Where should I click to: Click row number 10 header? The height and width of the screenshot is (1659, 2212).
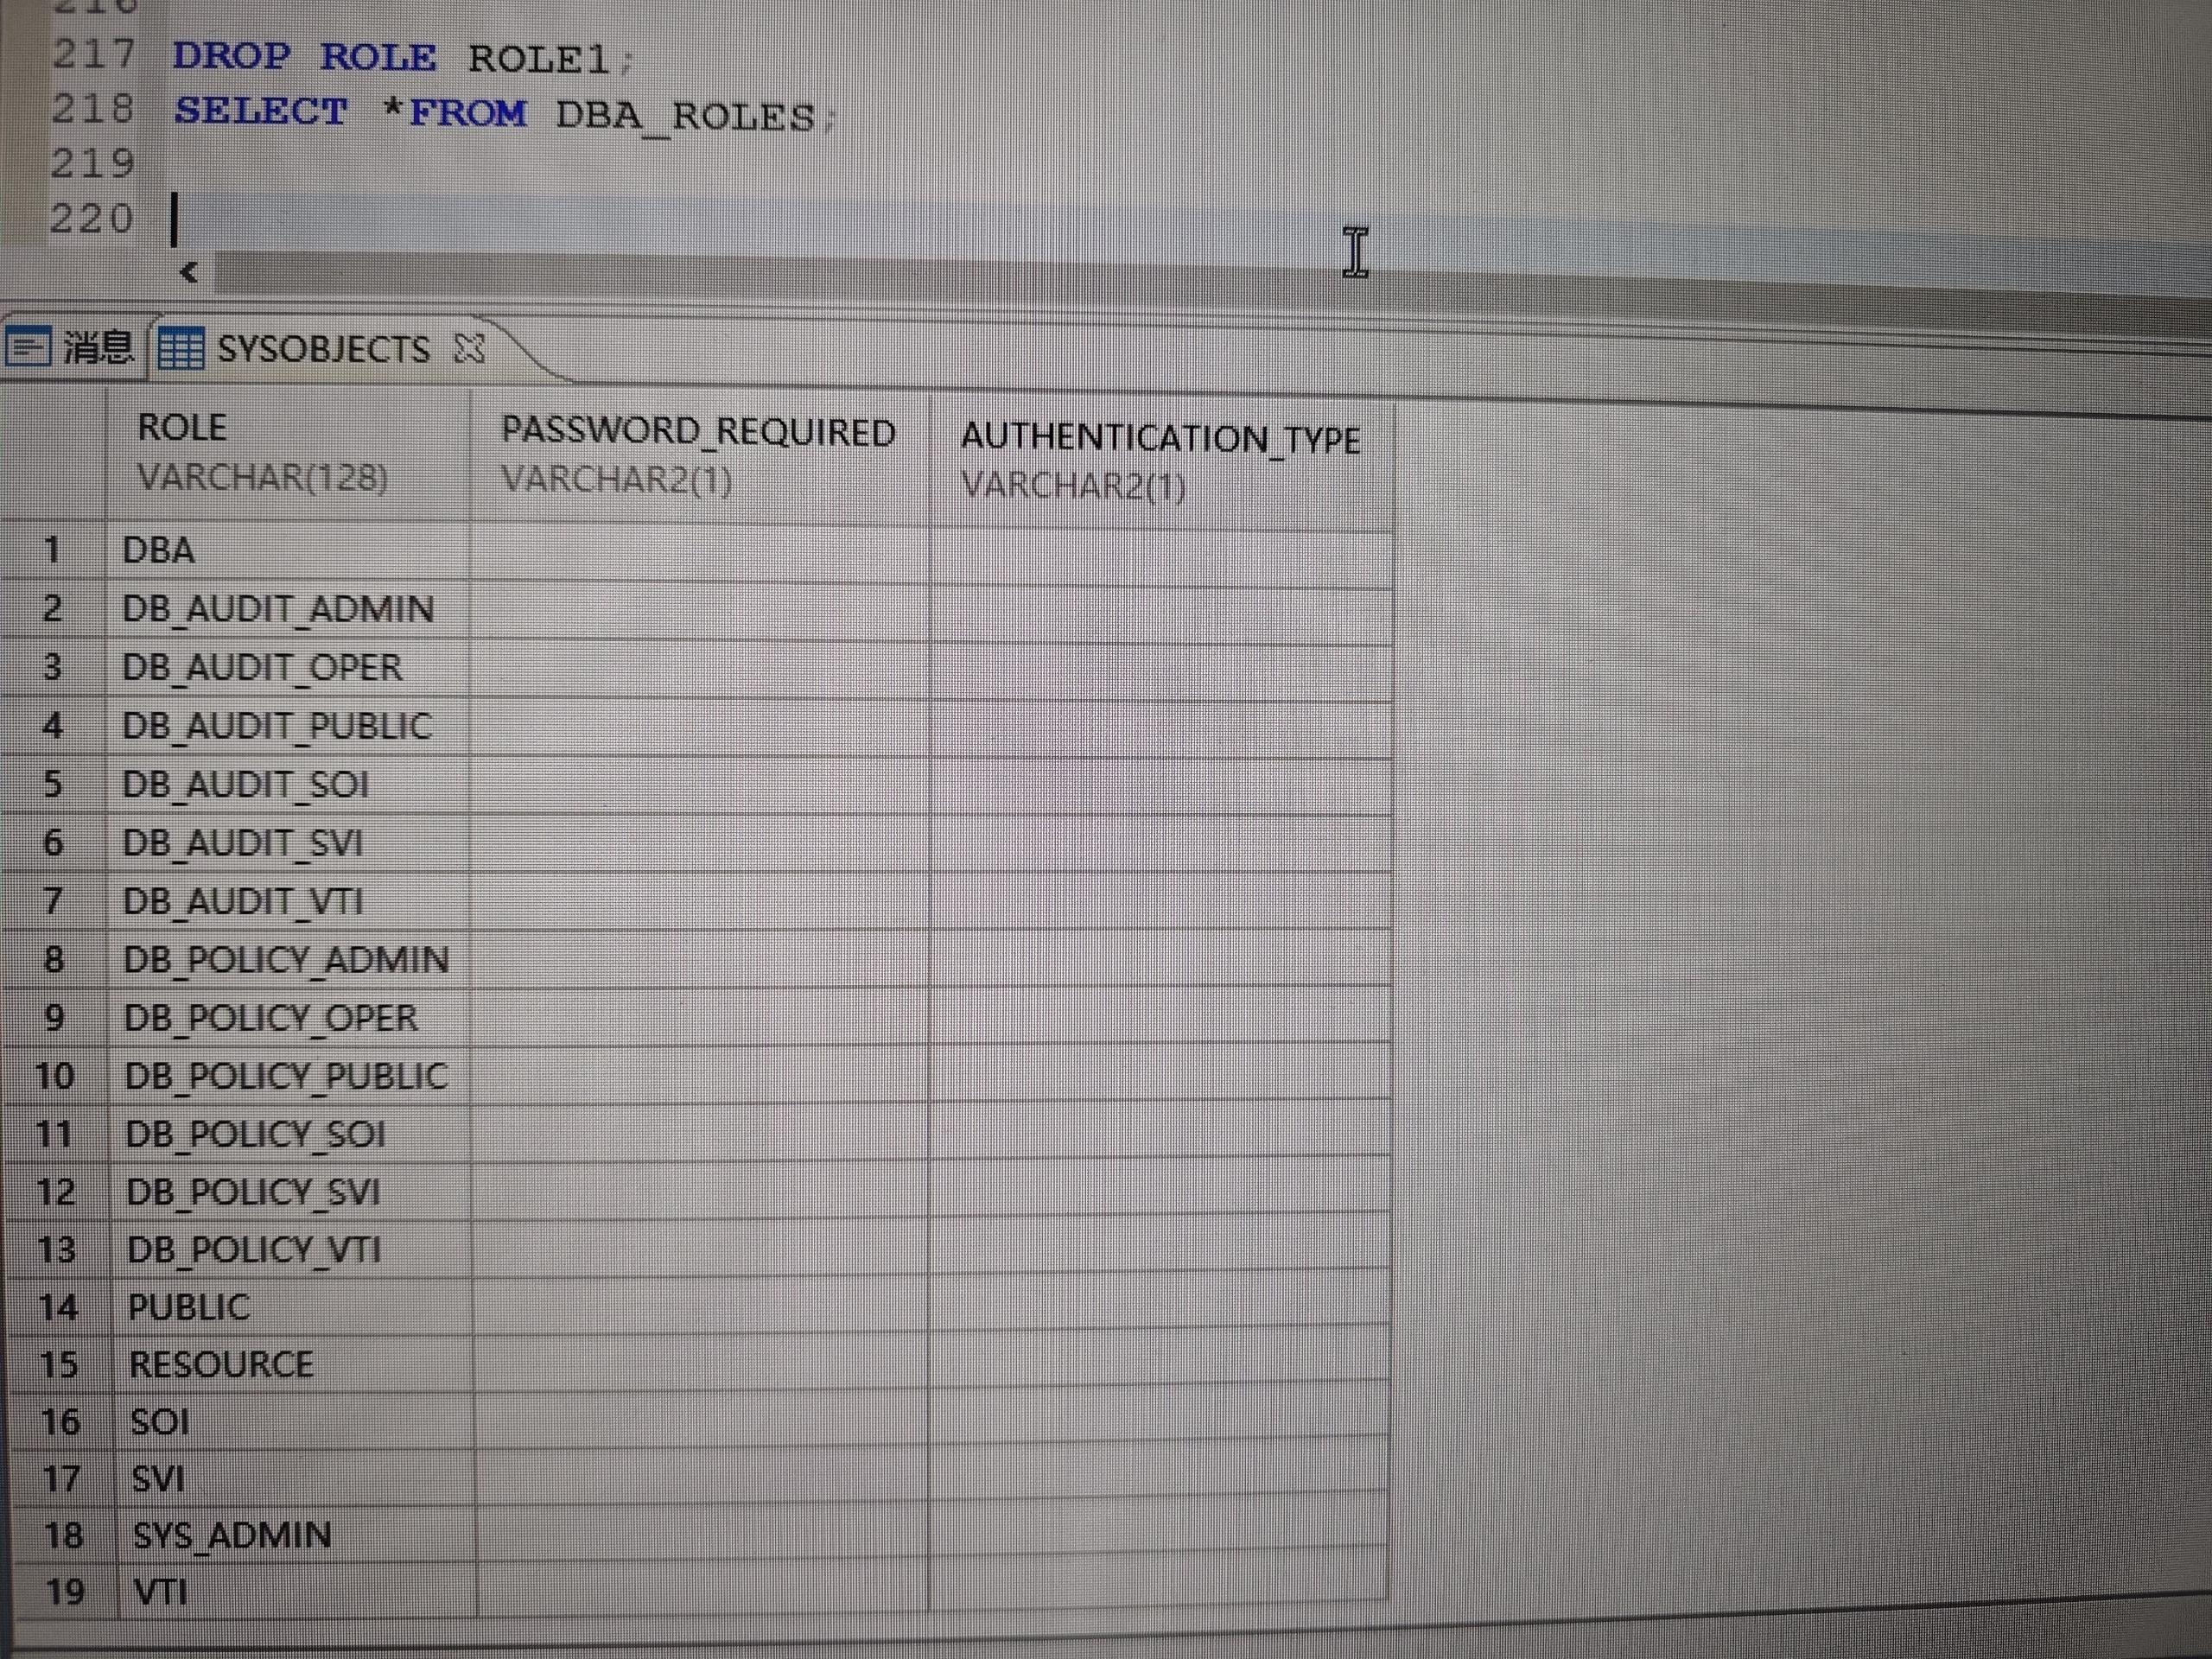pyautogui.click(x=55, y=1075)
